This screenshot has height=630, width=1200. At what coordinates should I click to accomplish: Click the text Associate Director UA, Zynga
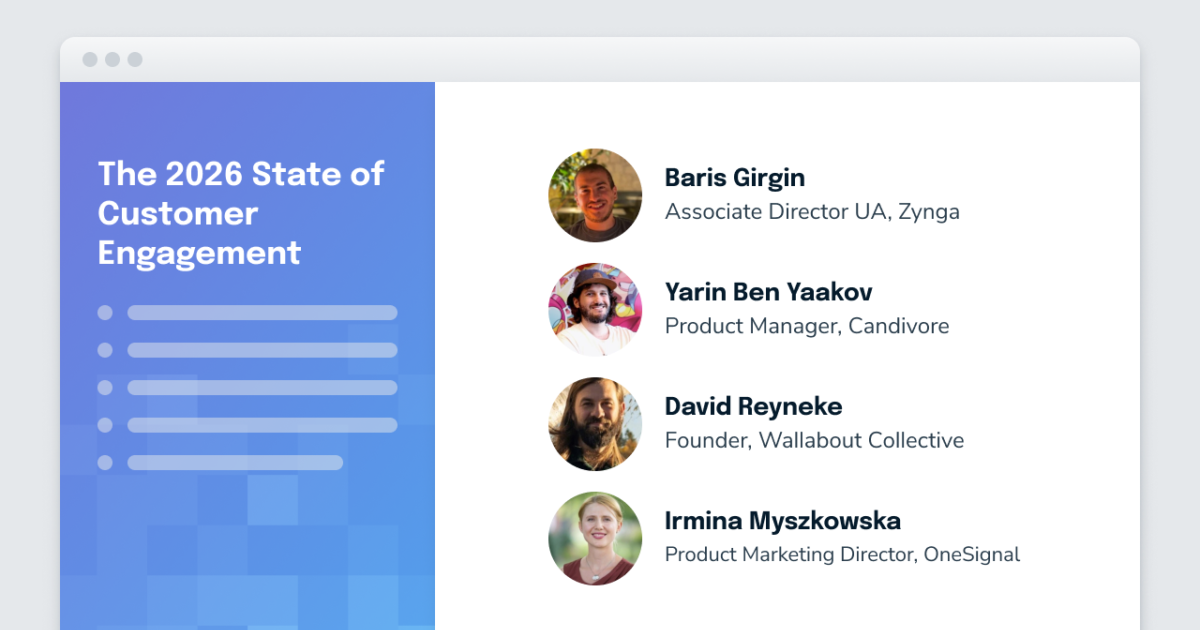click(812, 212)
